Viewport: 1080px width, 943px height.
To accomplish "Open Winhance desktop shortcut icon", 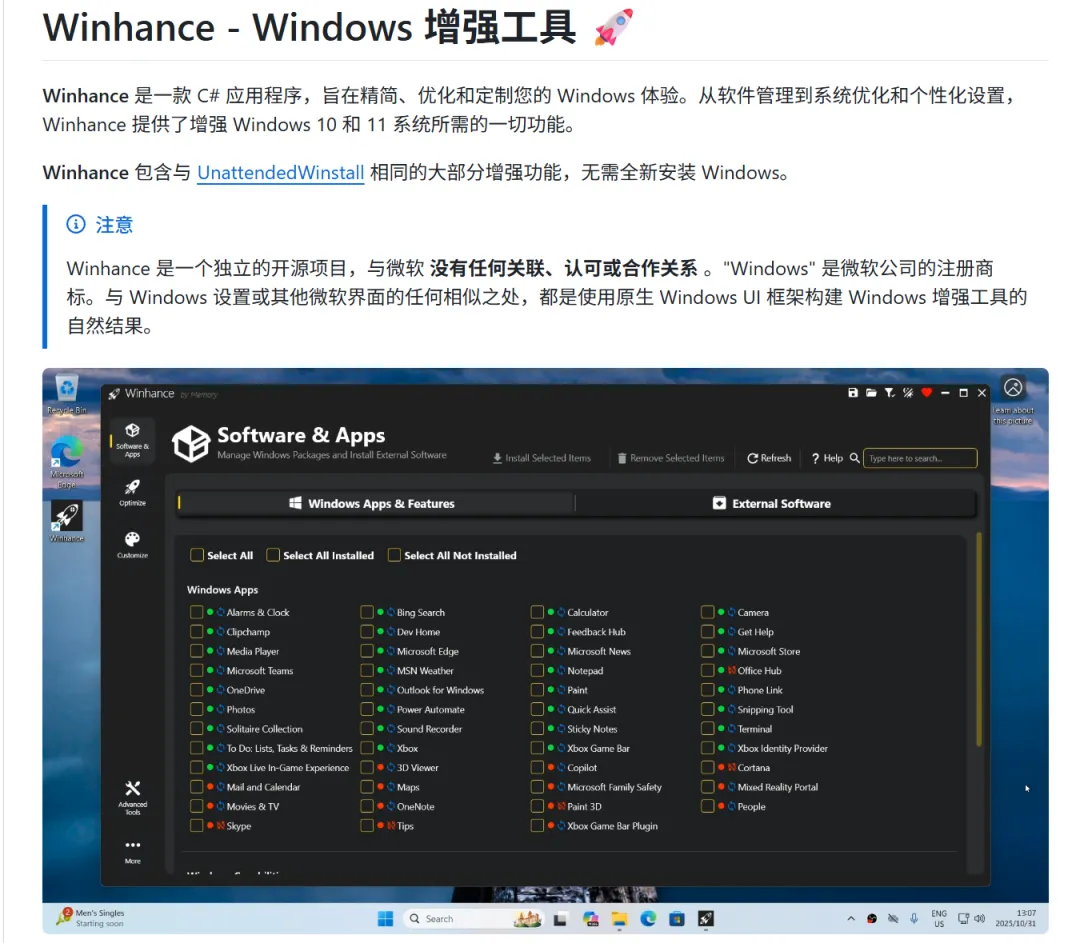I will click(x=67, y=521).
